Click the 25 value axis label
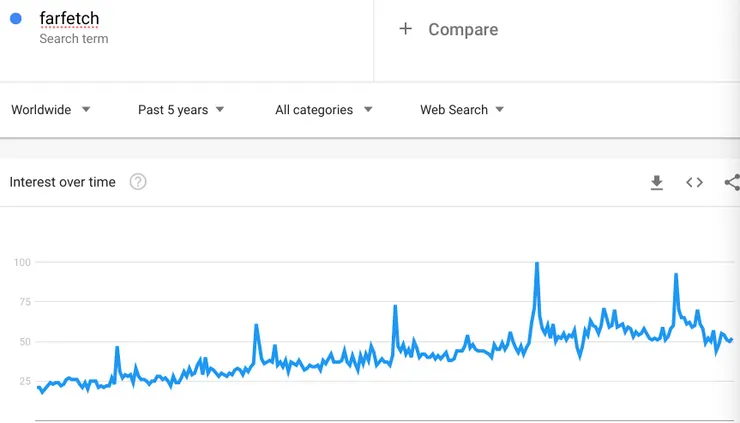This screenshot has width=740, height=423. tap(26, 381)
